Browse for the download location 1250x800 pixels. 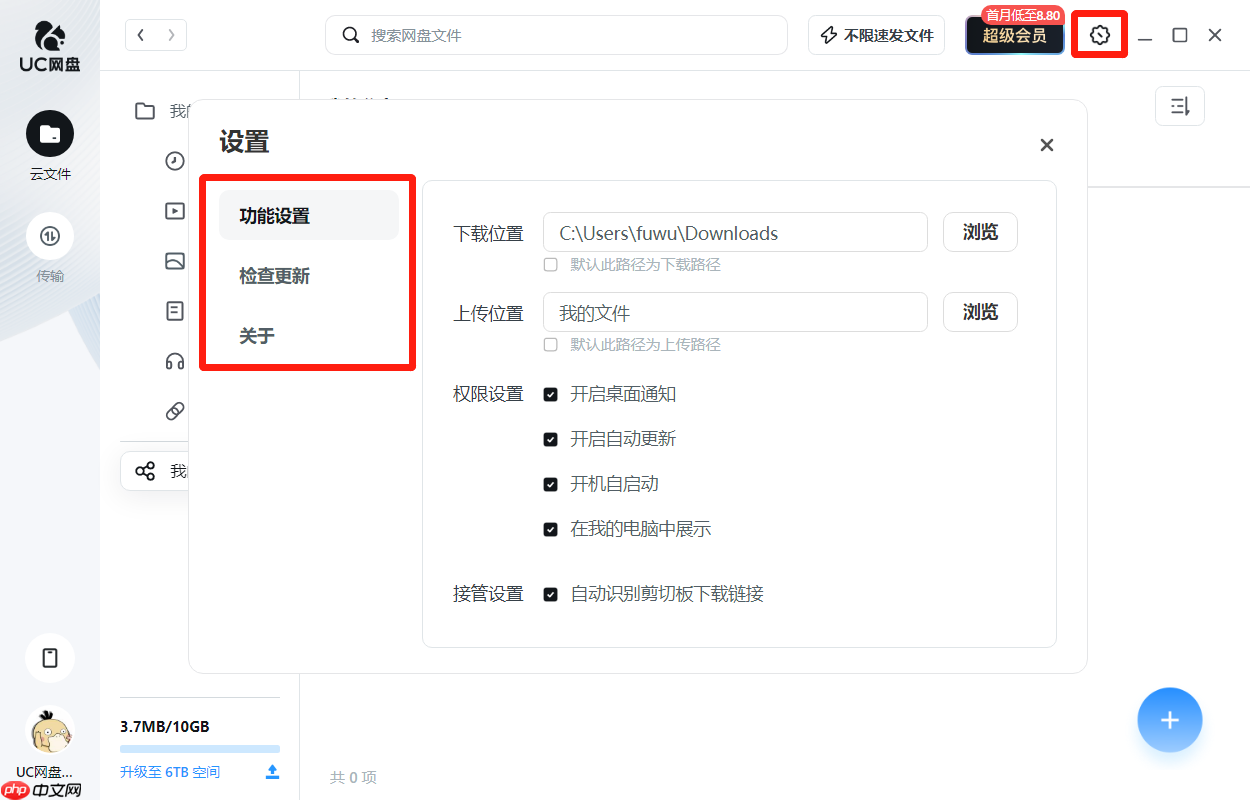(980, 232)
